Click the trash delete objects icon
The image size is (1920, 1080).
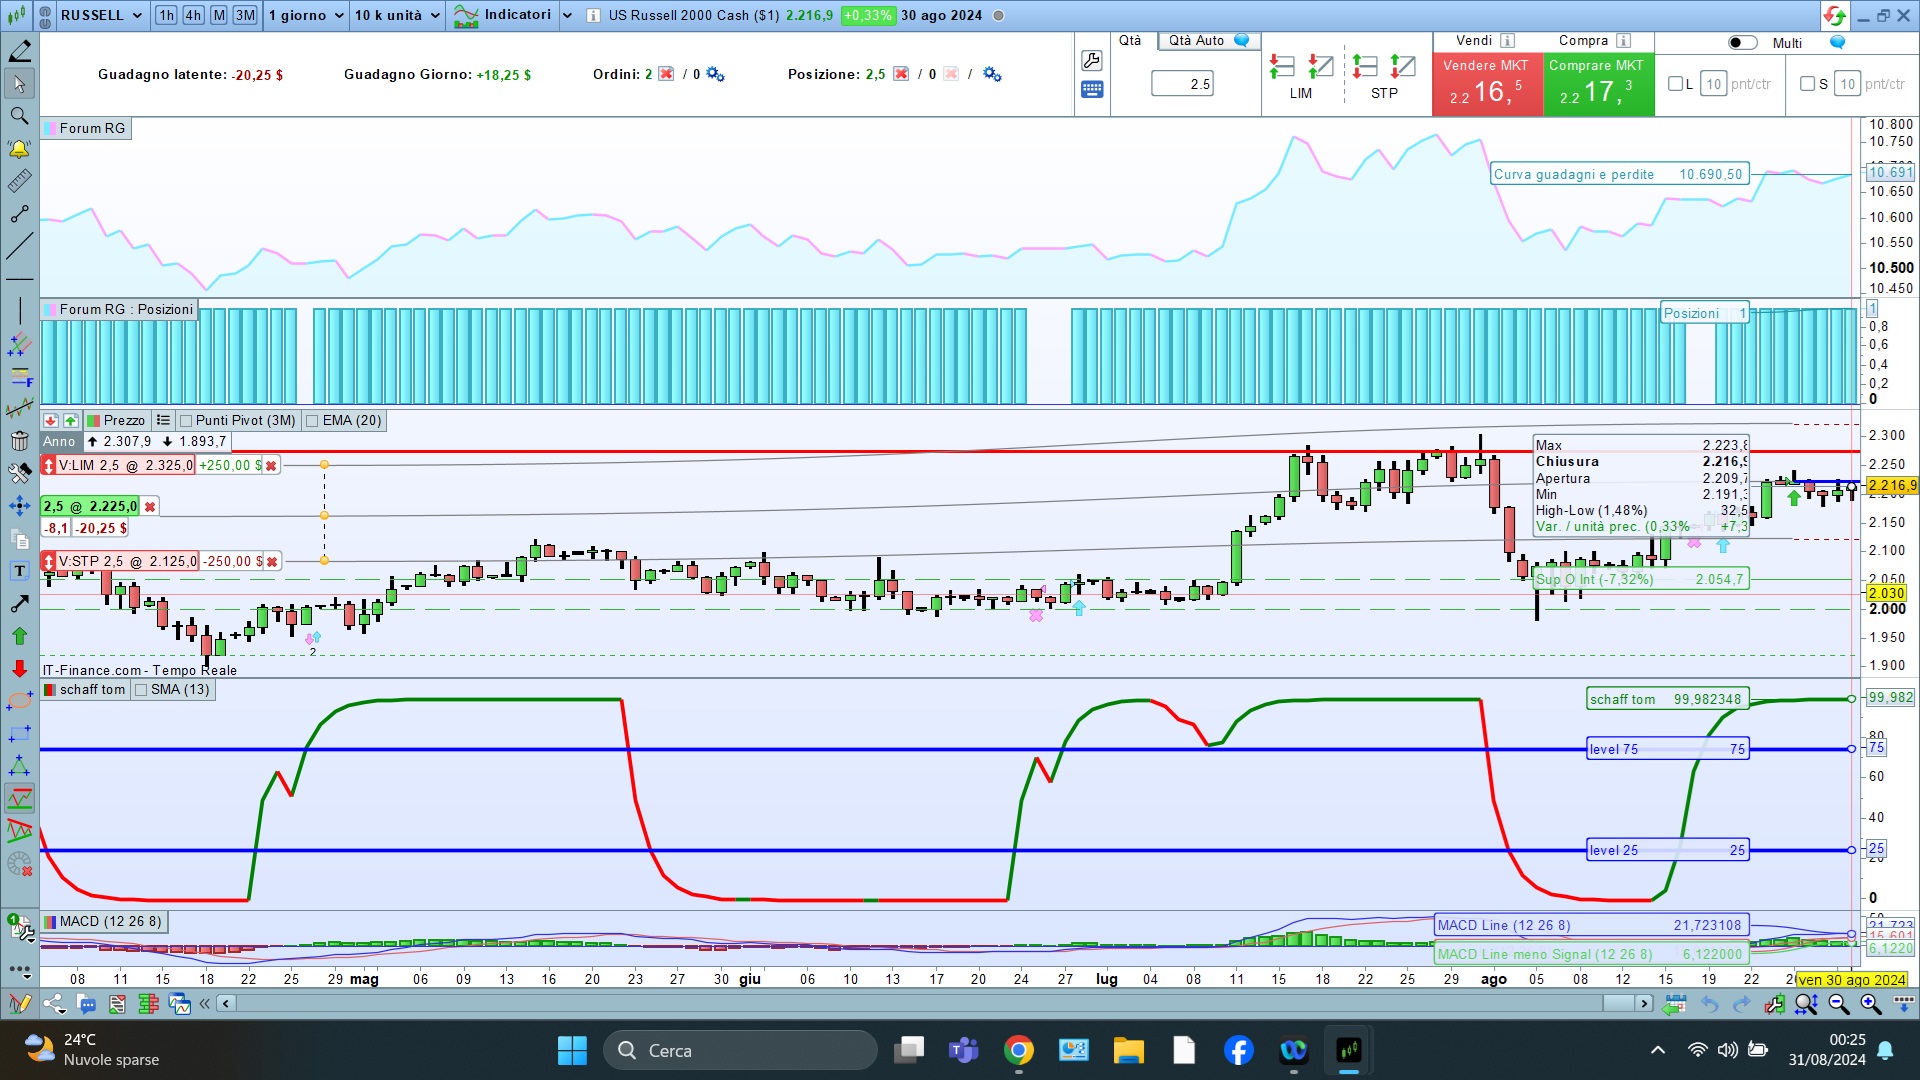point(19,441)
